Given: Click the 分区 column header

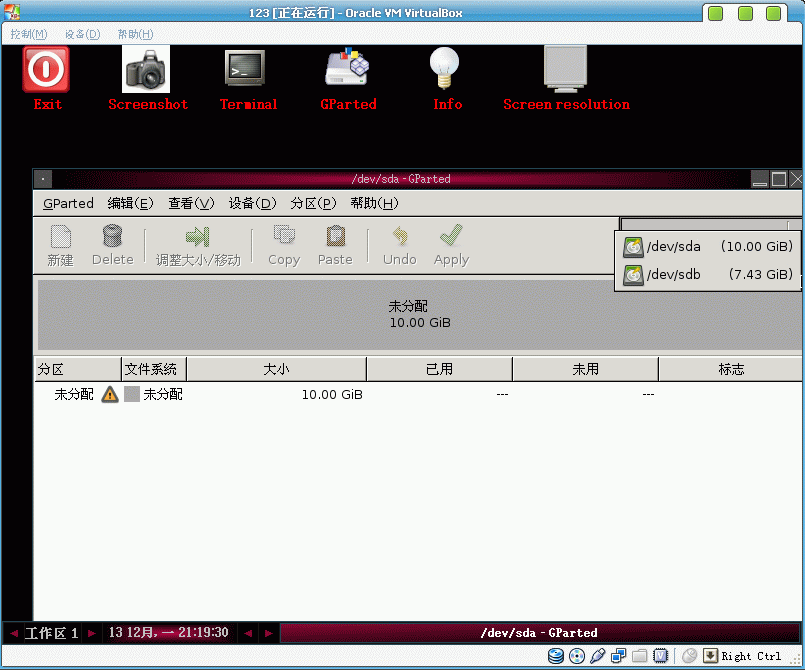Looking at the screenshot, I should coord(78,369).
